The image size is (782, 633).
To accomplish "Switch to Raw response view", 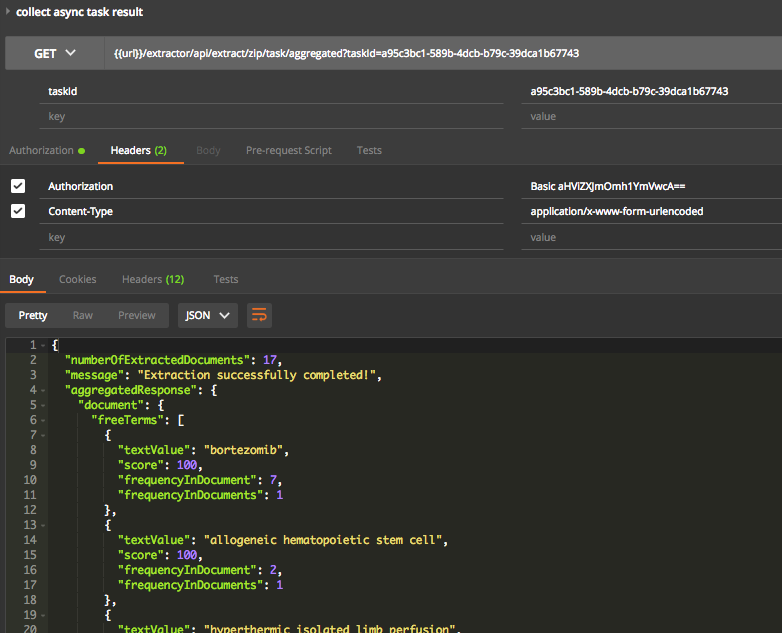I will pos(82,315).
